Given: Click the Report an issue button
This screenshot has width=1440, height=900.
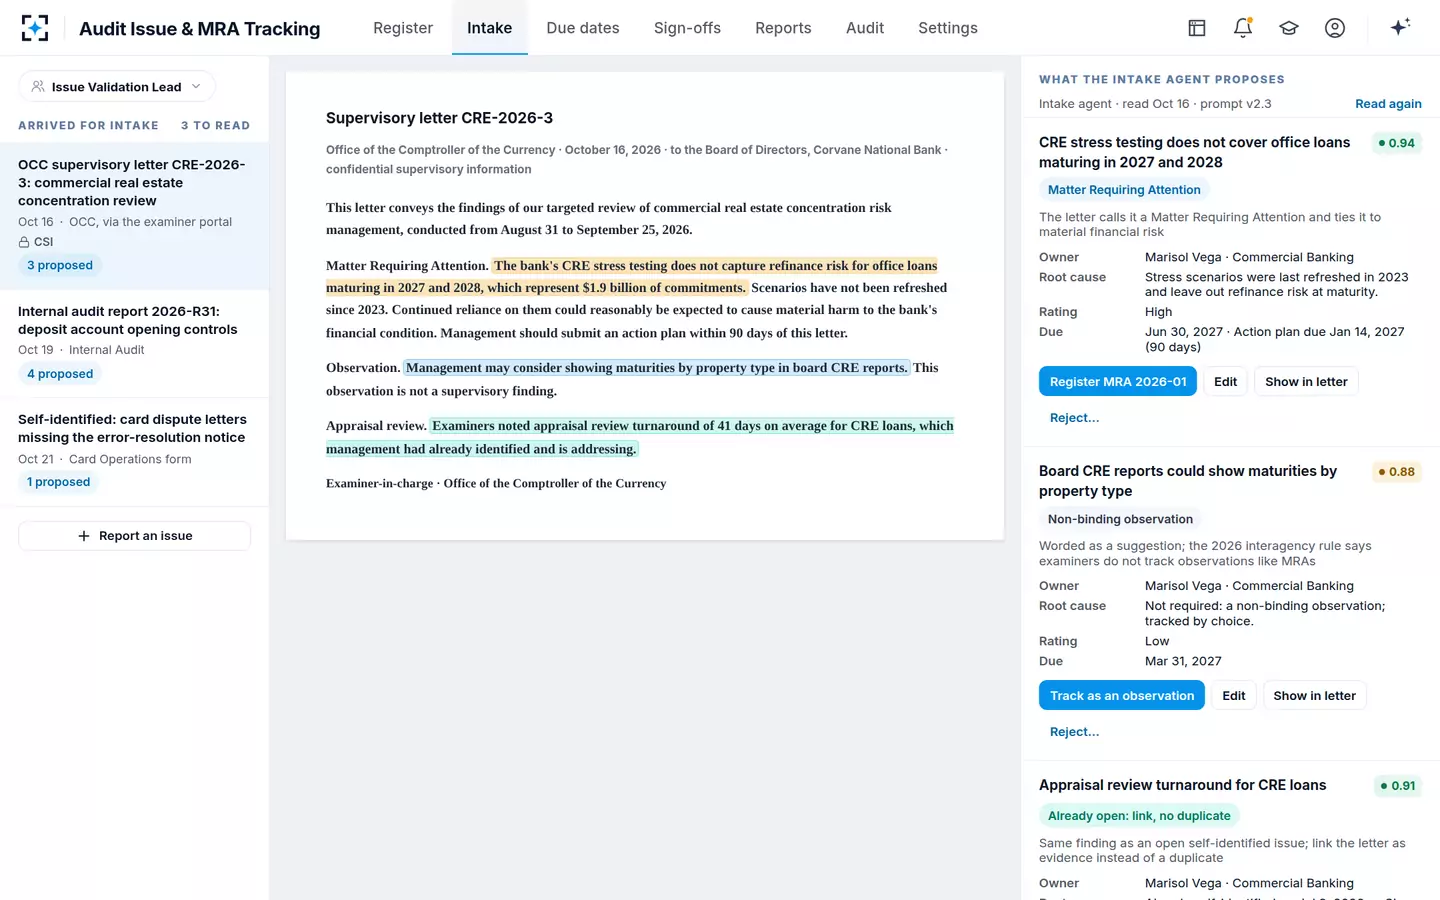Looking at the screenshot, I should (134, 536).
